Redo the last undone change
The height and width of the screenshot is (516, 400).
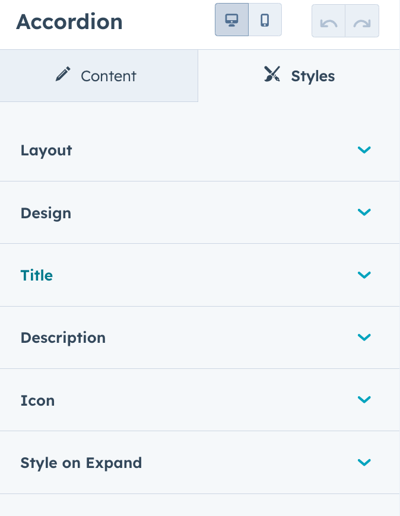362,21
